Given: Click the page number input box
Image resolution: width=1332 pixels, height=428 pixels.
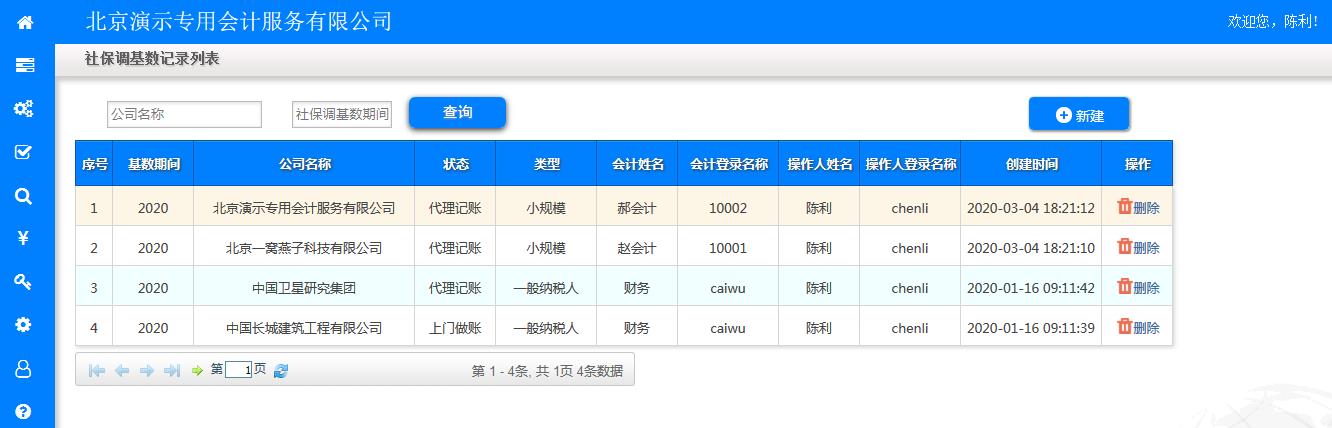Looking at the screenshot, I should [239, 370].
